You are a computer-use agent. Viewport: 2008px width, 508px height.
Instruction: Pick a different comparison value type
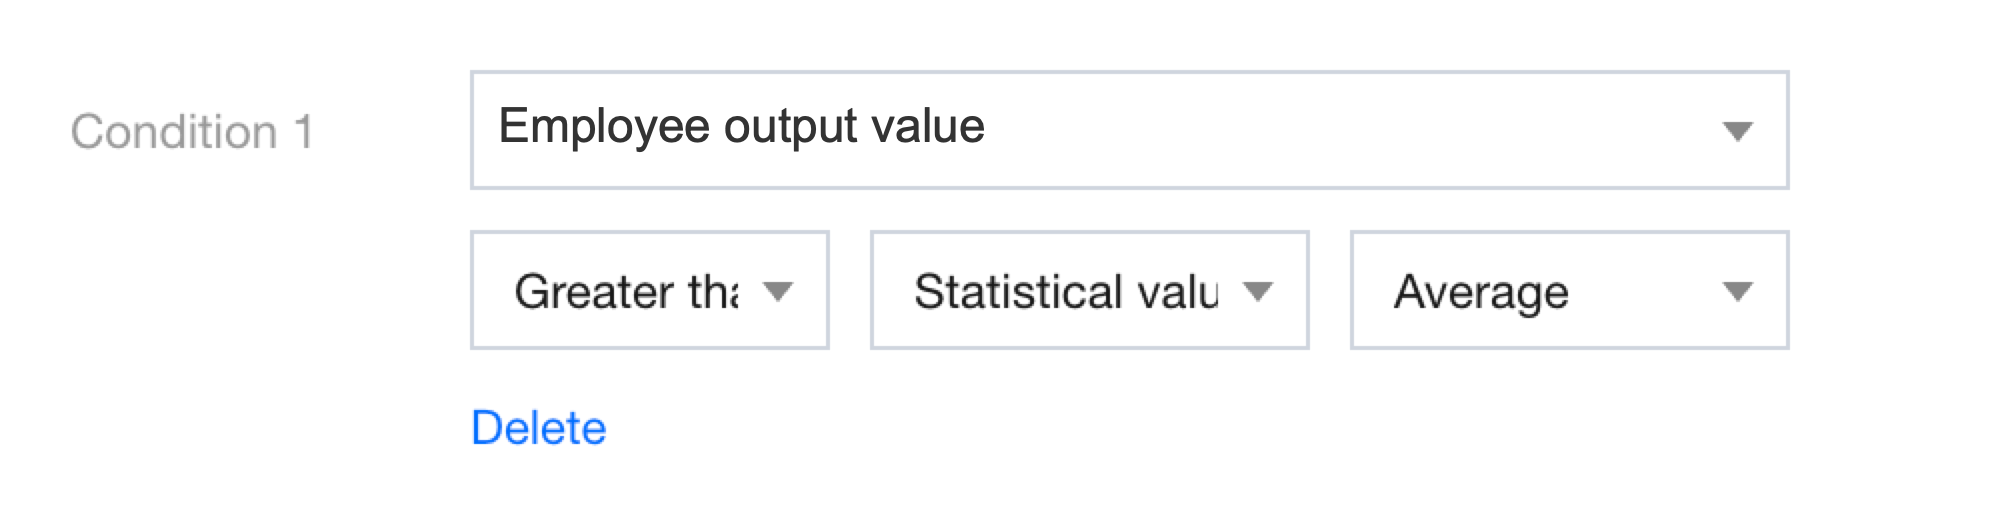click(1089, 290)
